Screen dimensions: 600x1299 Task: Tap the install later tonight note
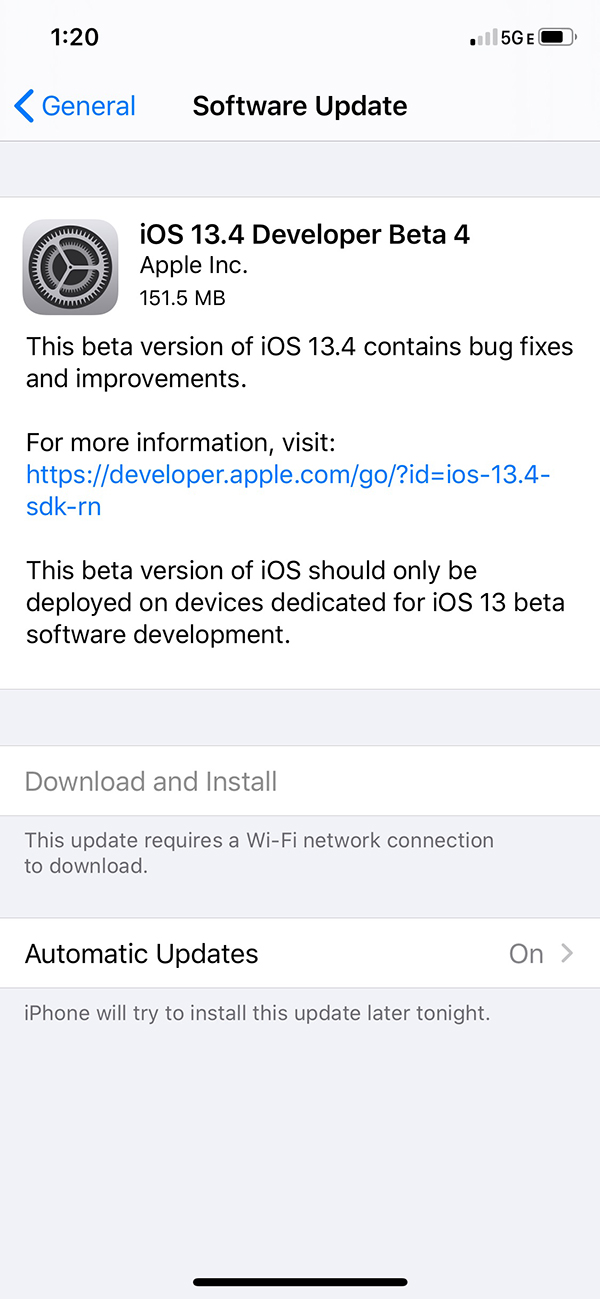[257, 1013]
